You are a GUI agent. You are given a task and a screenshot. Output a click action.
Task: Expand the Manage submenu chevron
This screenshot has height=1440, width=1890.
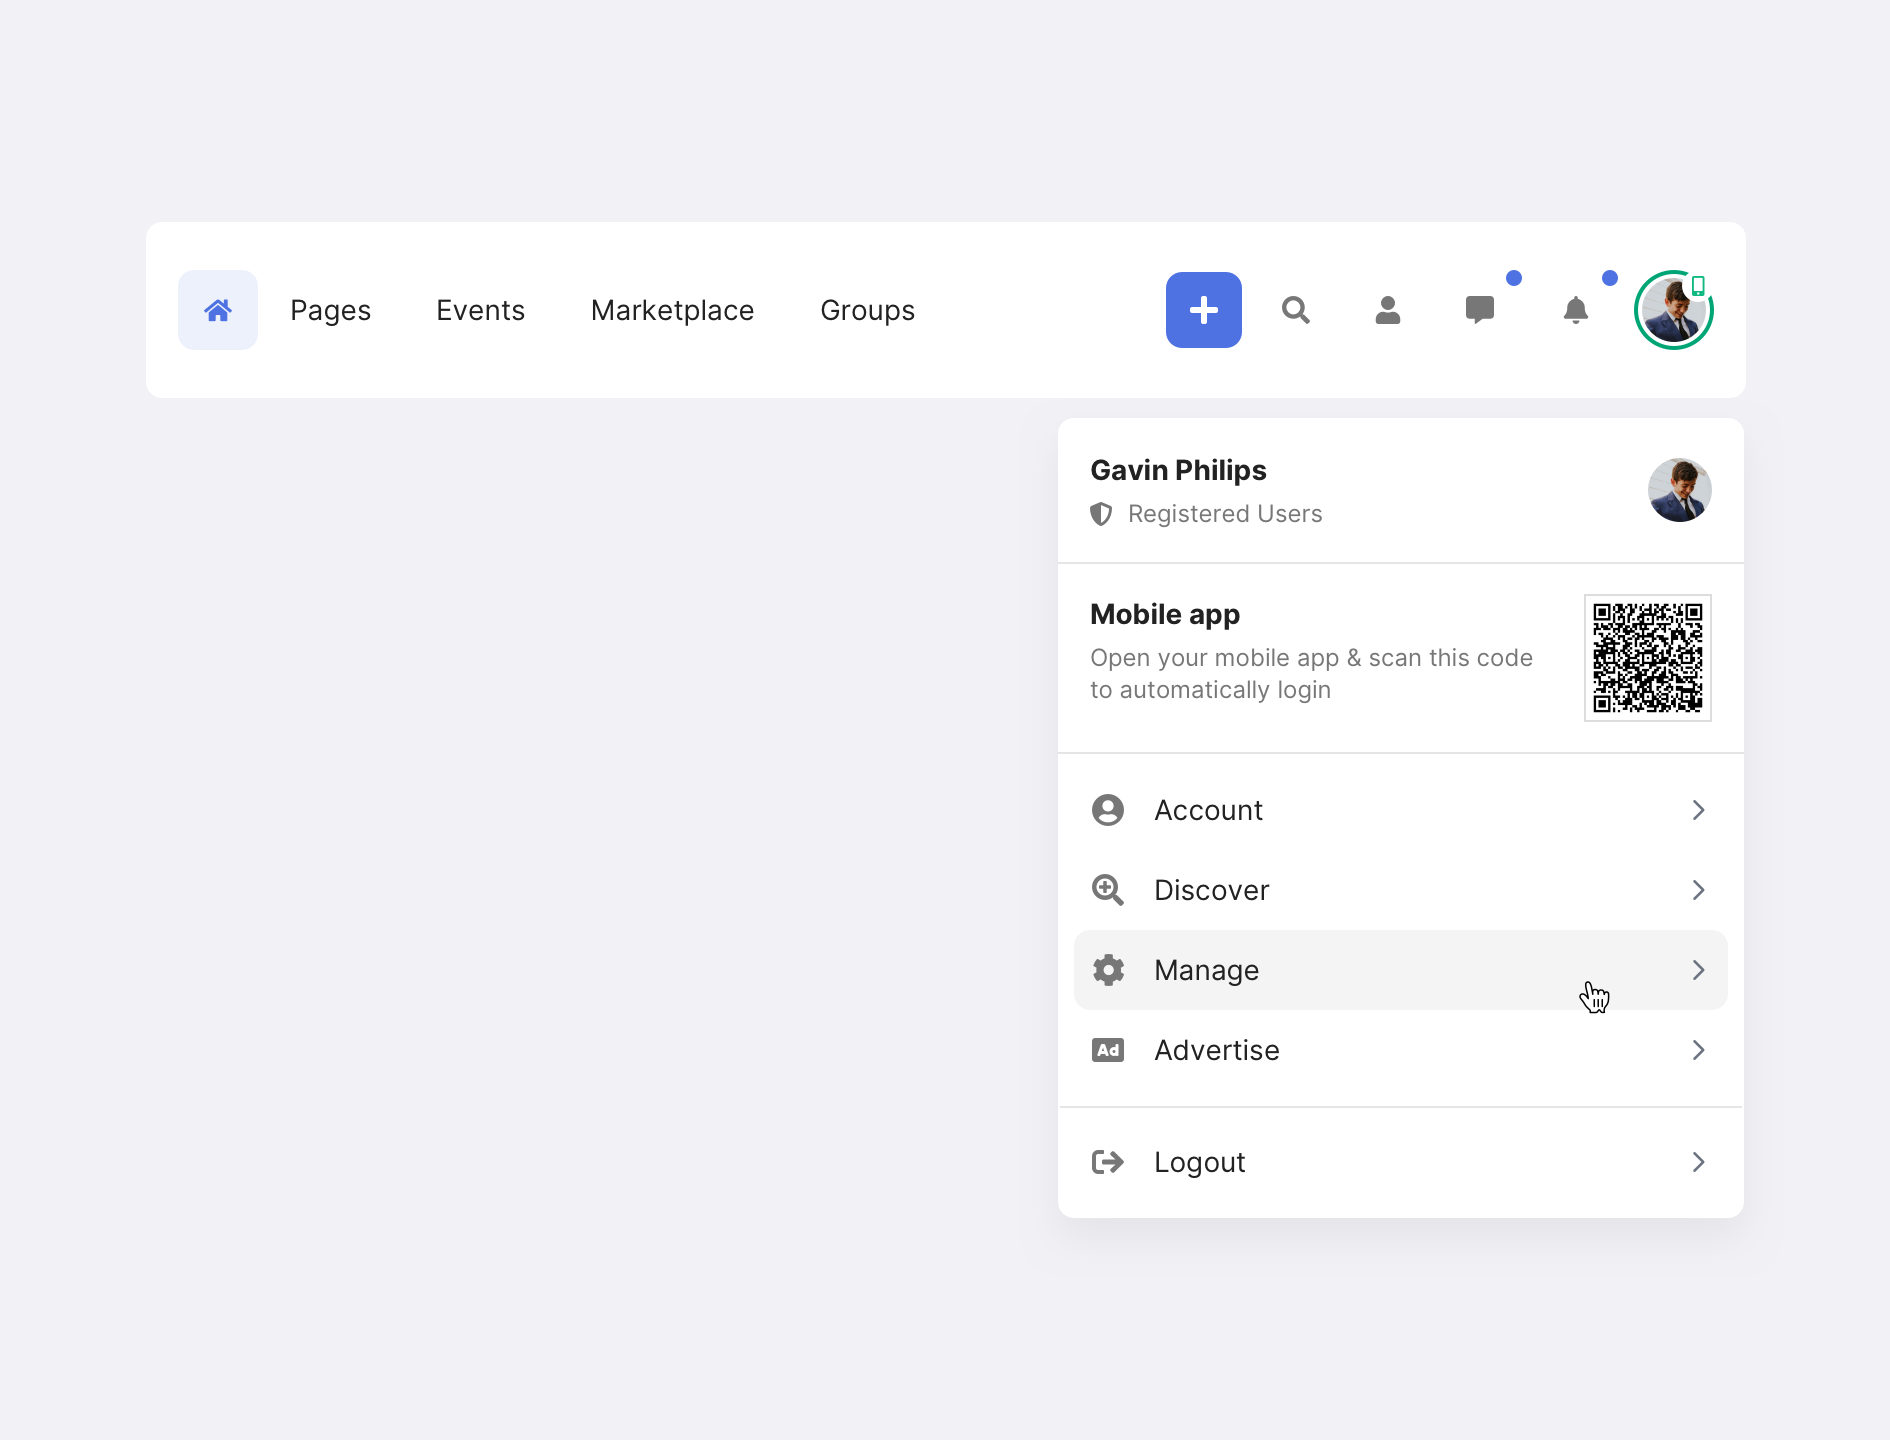click(1698, 970)
